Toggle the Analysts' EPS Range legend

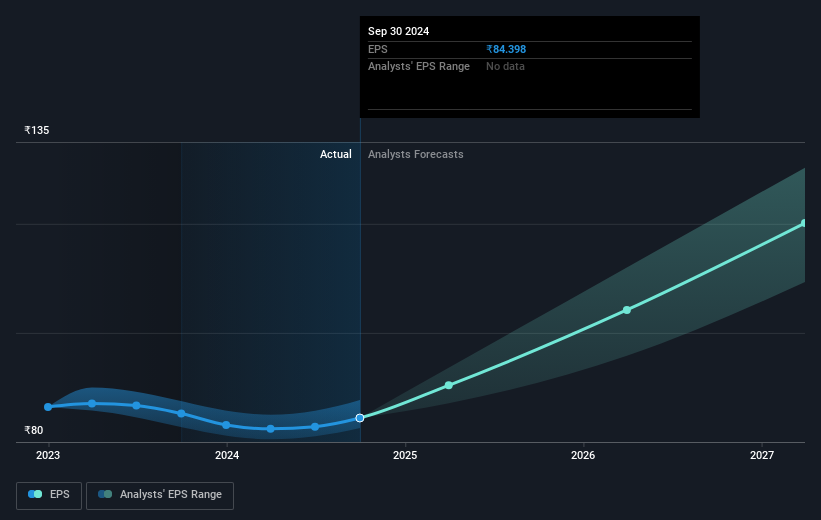[160, 495]
